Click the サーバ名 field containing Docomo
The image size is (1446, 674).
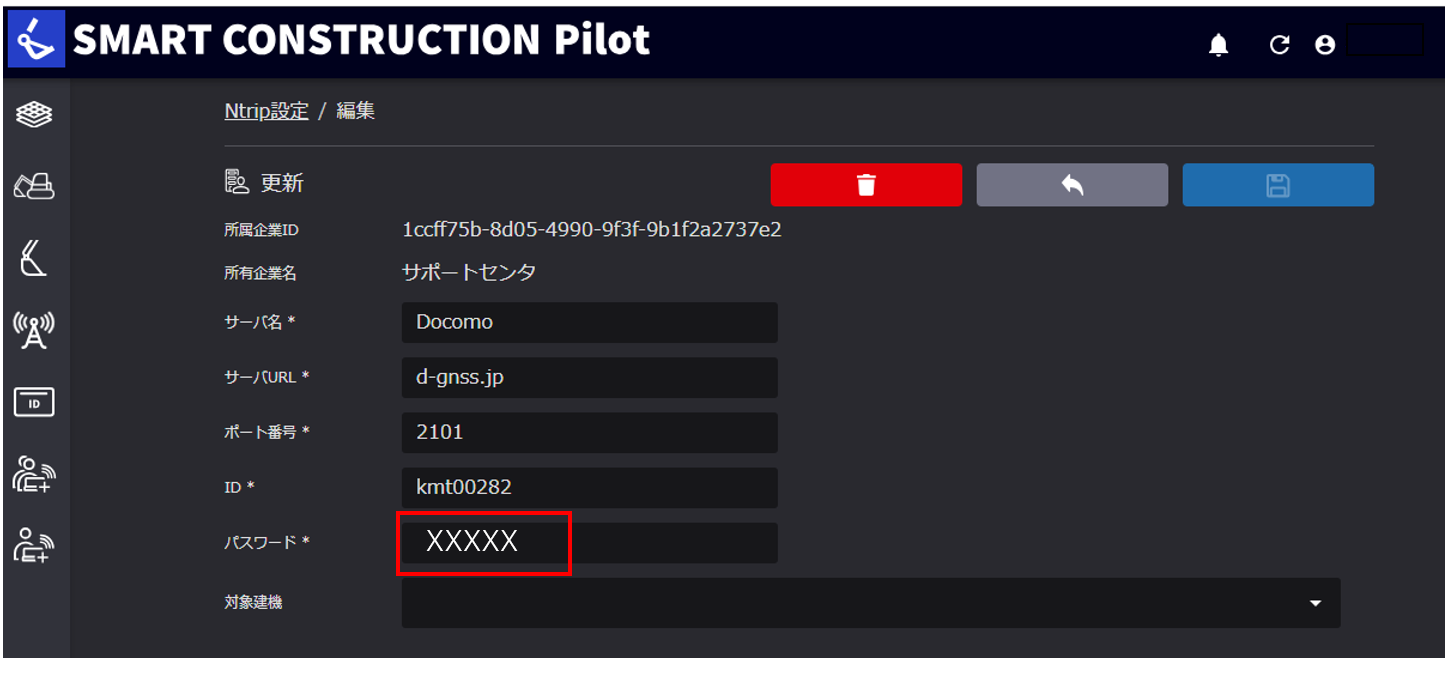pos(590,322)
